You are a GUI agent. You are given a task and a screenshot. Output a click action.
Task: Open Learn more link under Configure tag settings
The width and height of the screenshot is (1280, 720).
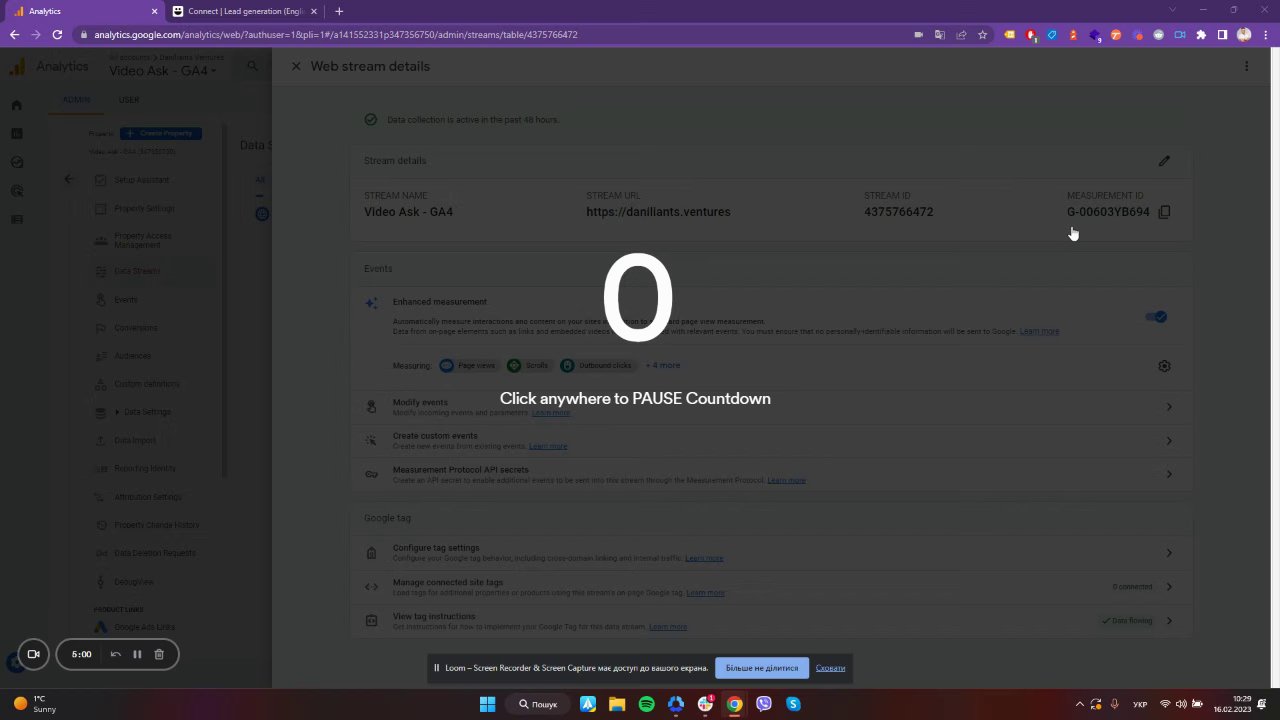704,558
